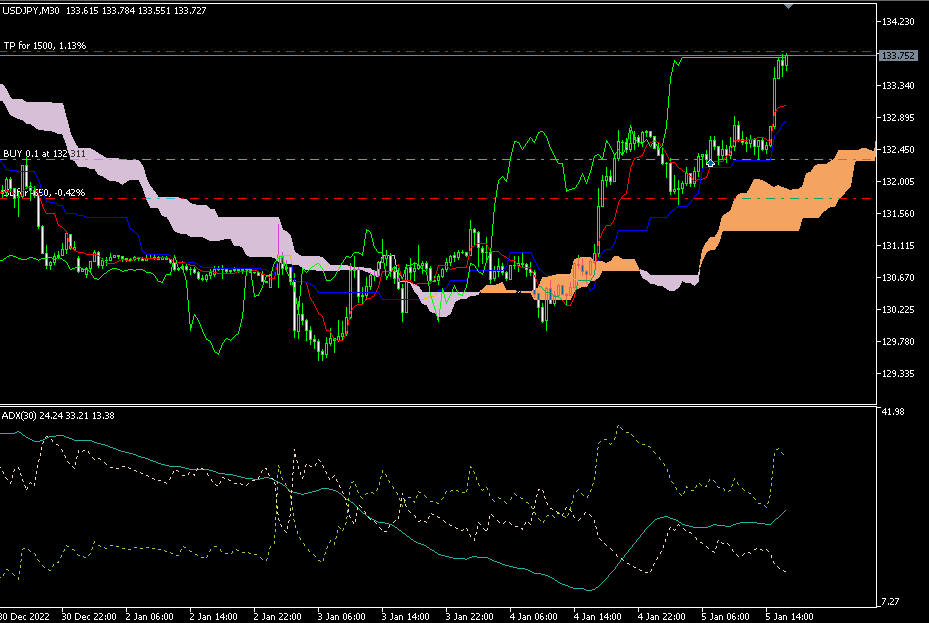This screenshot has height=623, width=929.
Task: Click the 41.98 ADX scale value
Action: pyautogui.click(x=892, y=412)
